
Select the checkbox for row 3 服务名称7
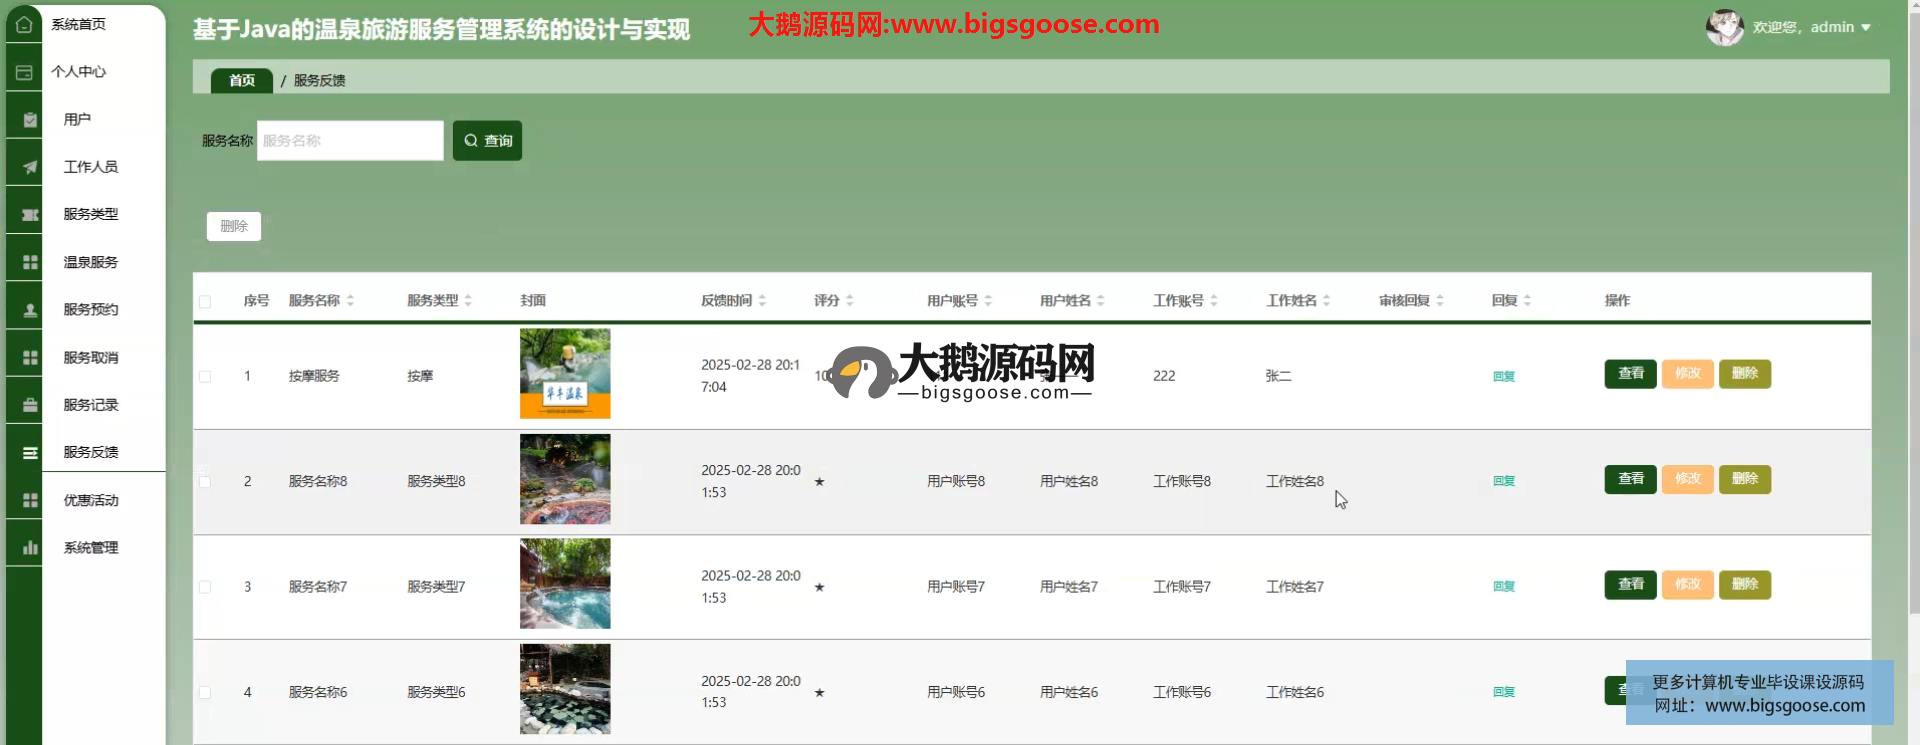205,587
